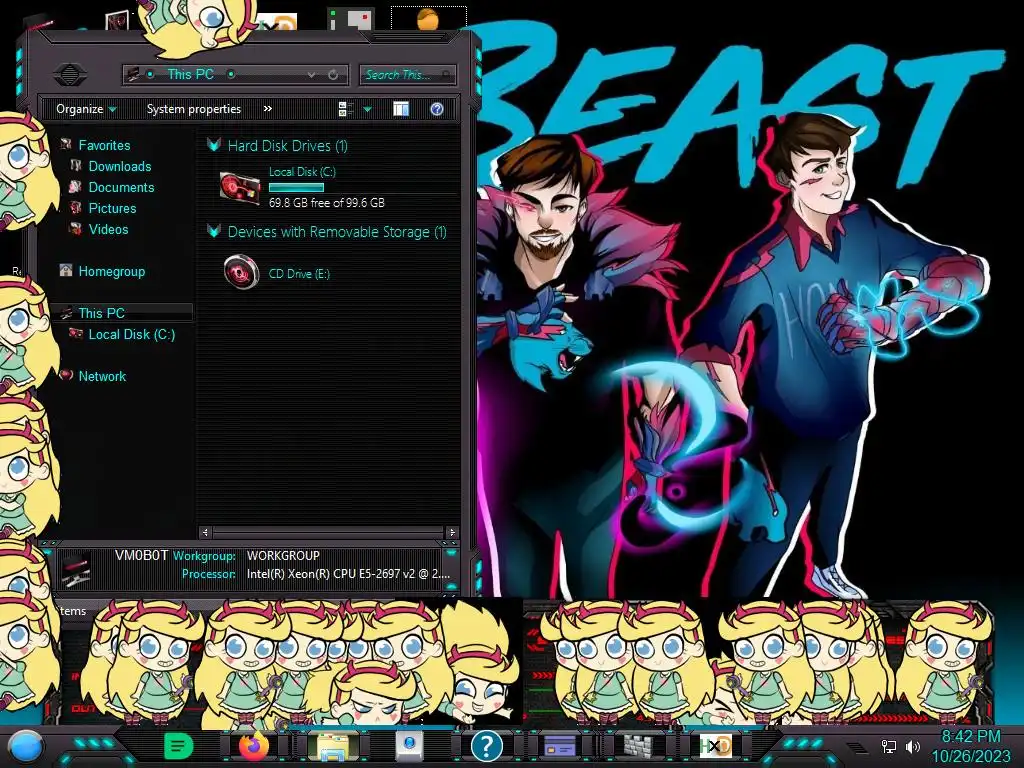Viewport: 1024px width, 768px height.
Task: Open the help question mark app on taskbar
Action: (487, 745)
